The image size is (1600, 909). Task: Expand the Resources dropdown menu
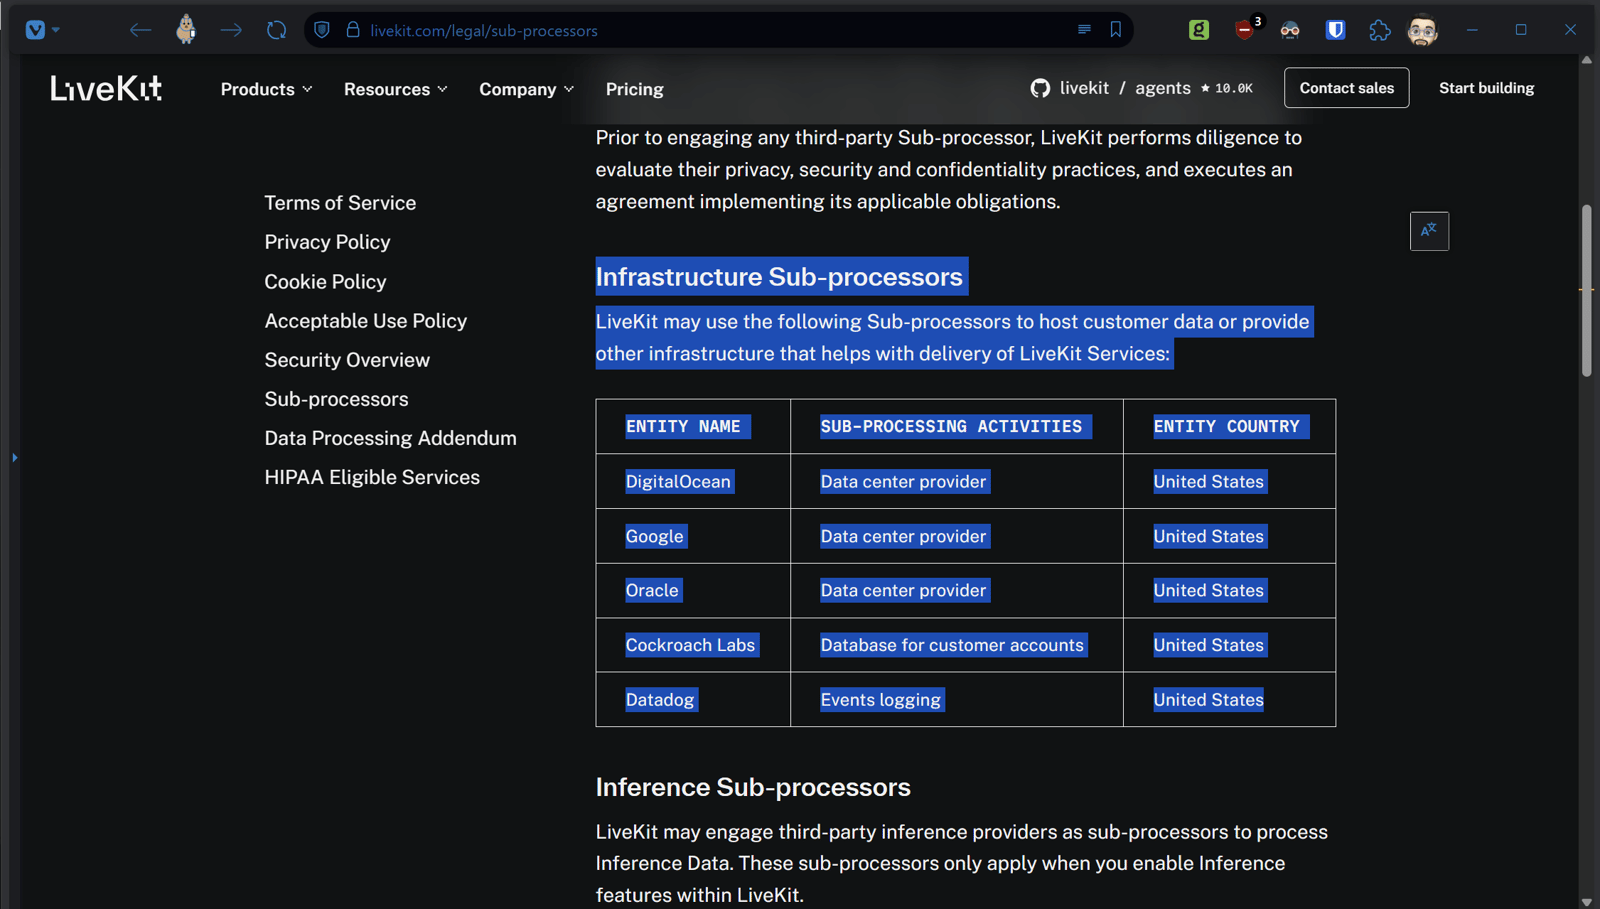(x=395, y=89)
